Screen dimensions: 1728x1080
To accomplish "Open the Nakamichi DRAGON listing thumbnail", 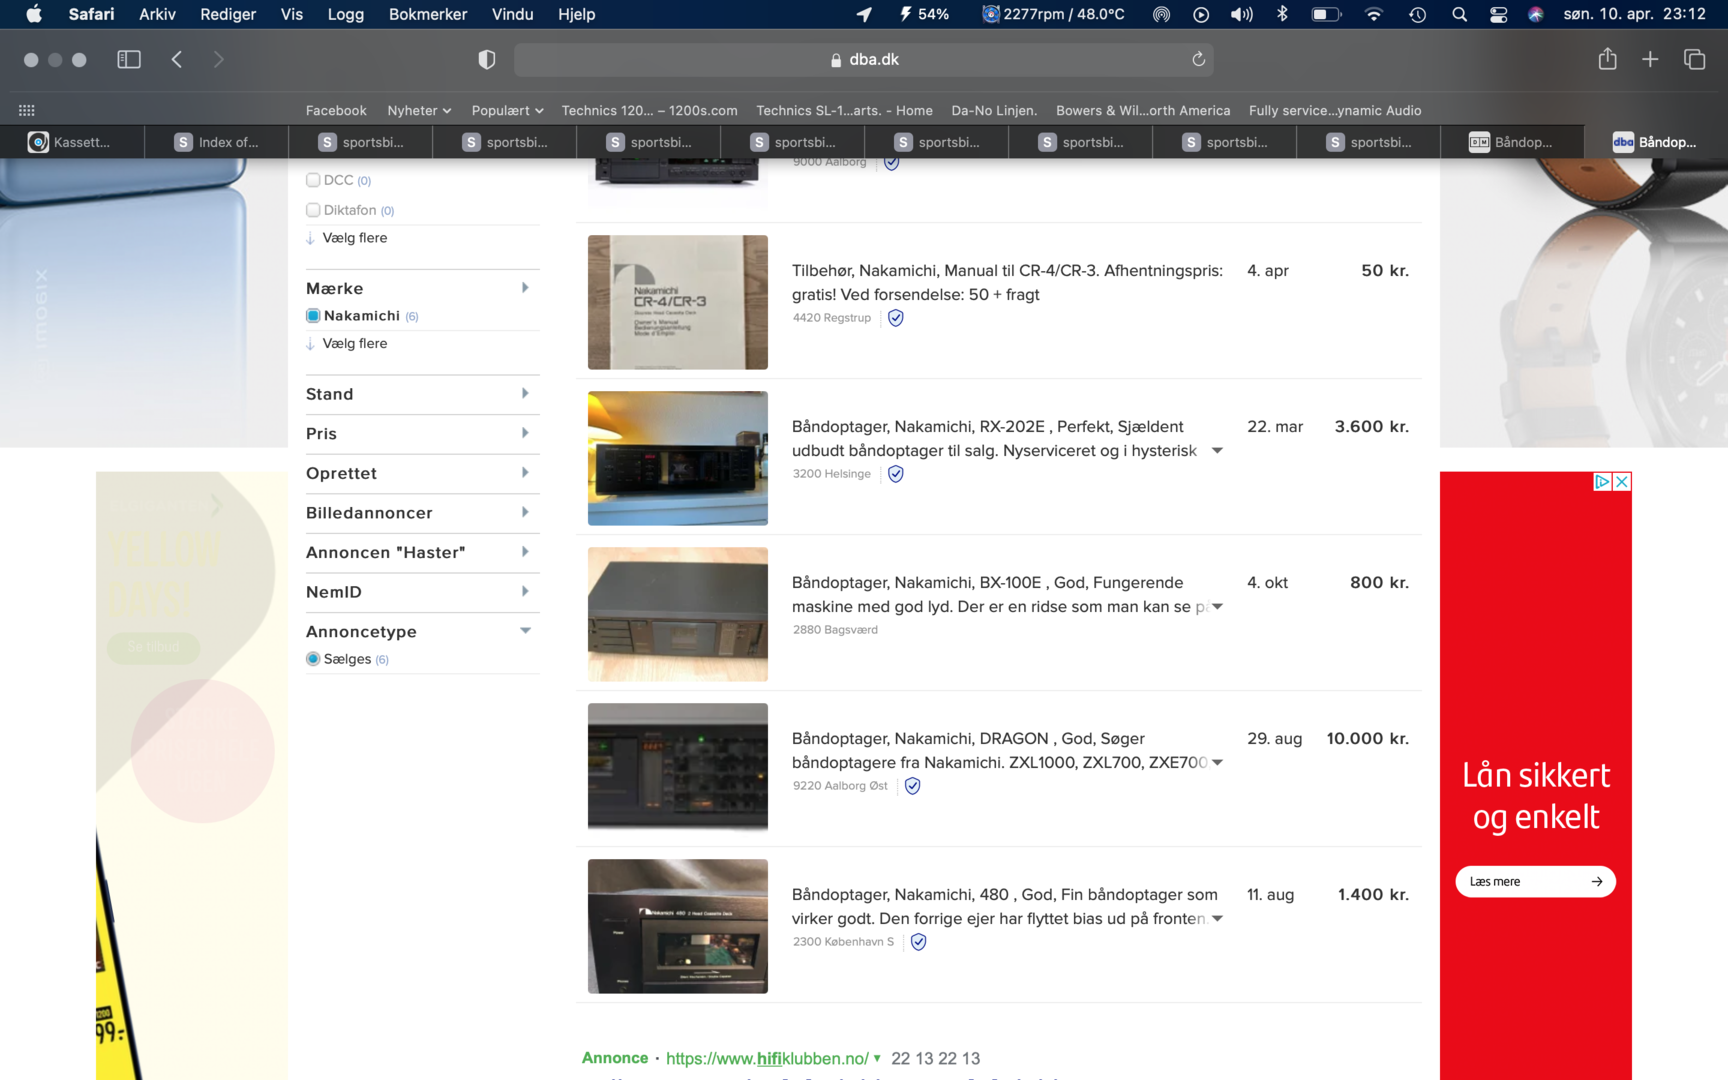I will (678, 768).
